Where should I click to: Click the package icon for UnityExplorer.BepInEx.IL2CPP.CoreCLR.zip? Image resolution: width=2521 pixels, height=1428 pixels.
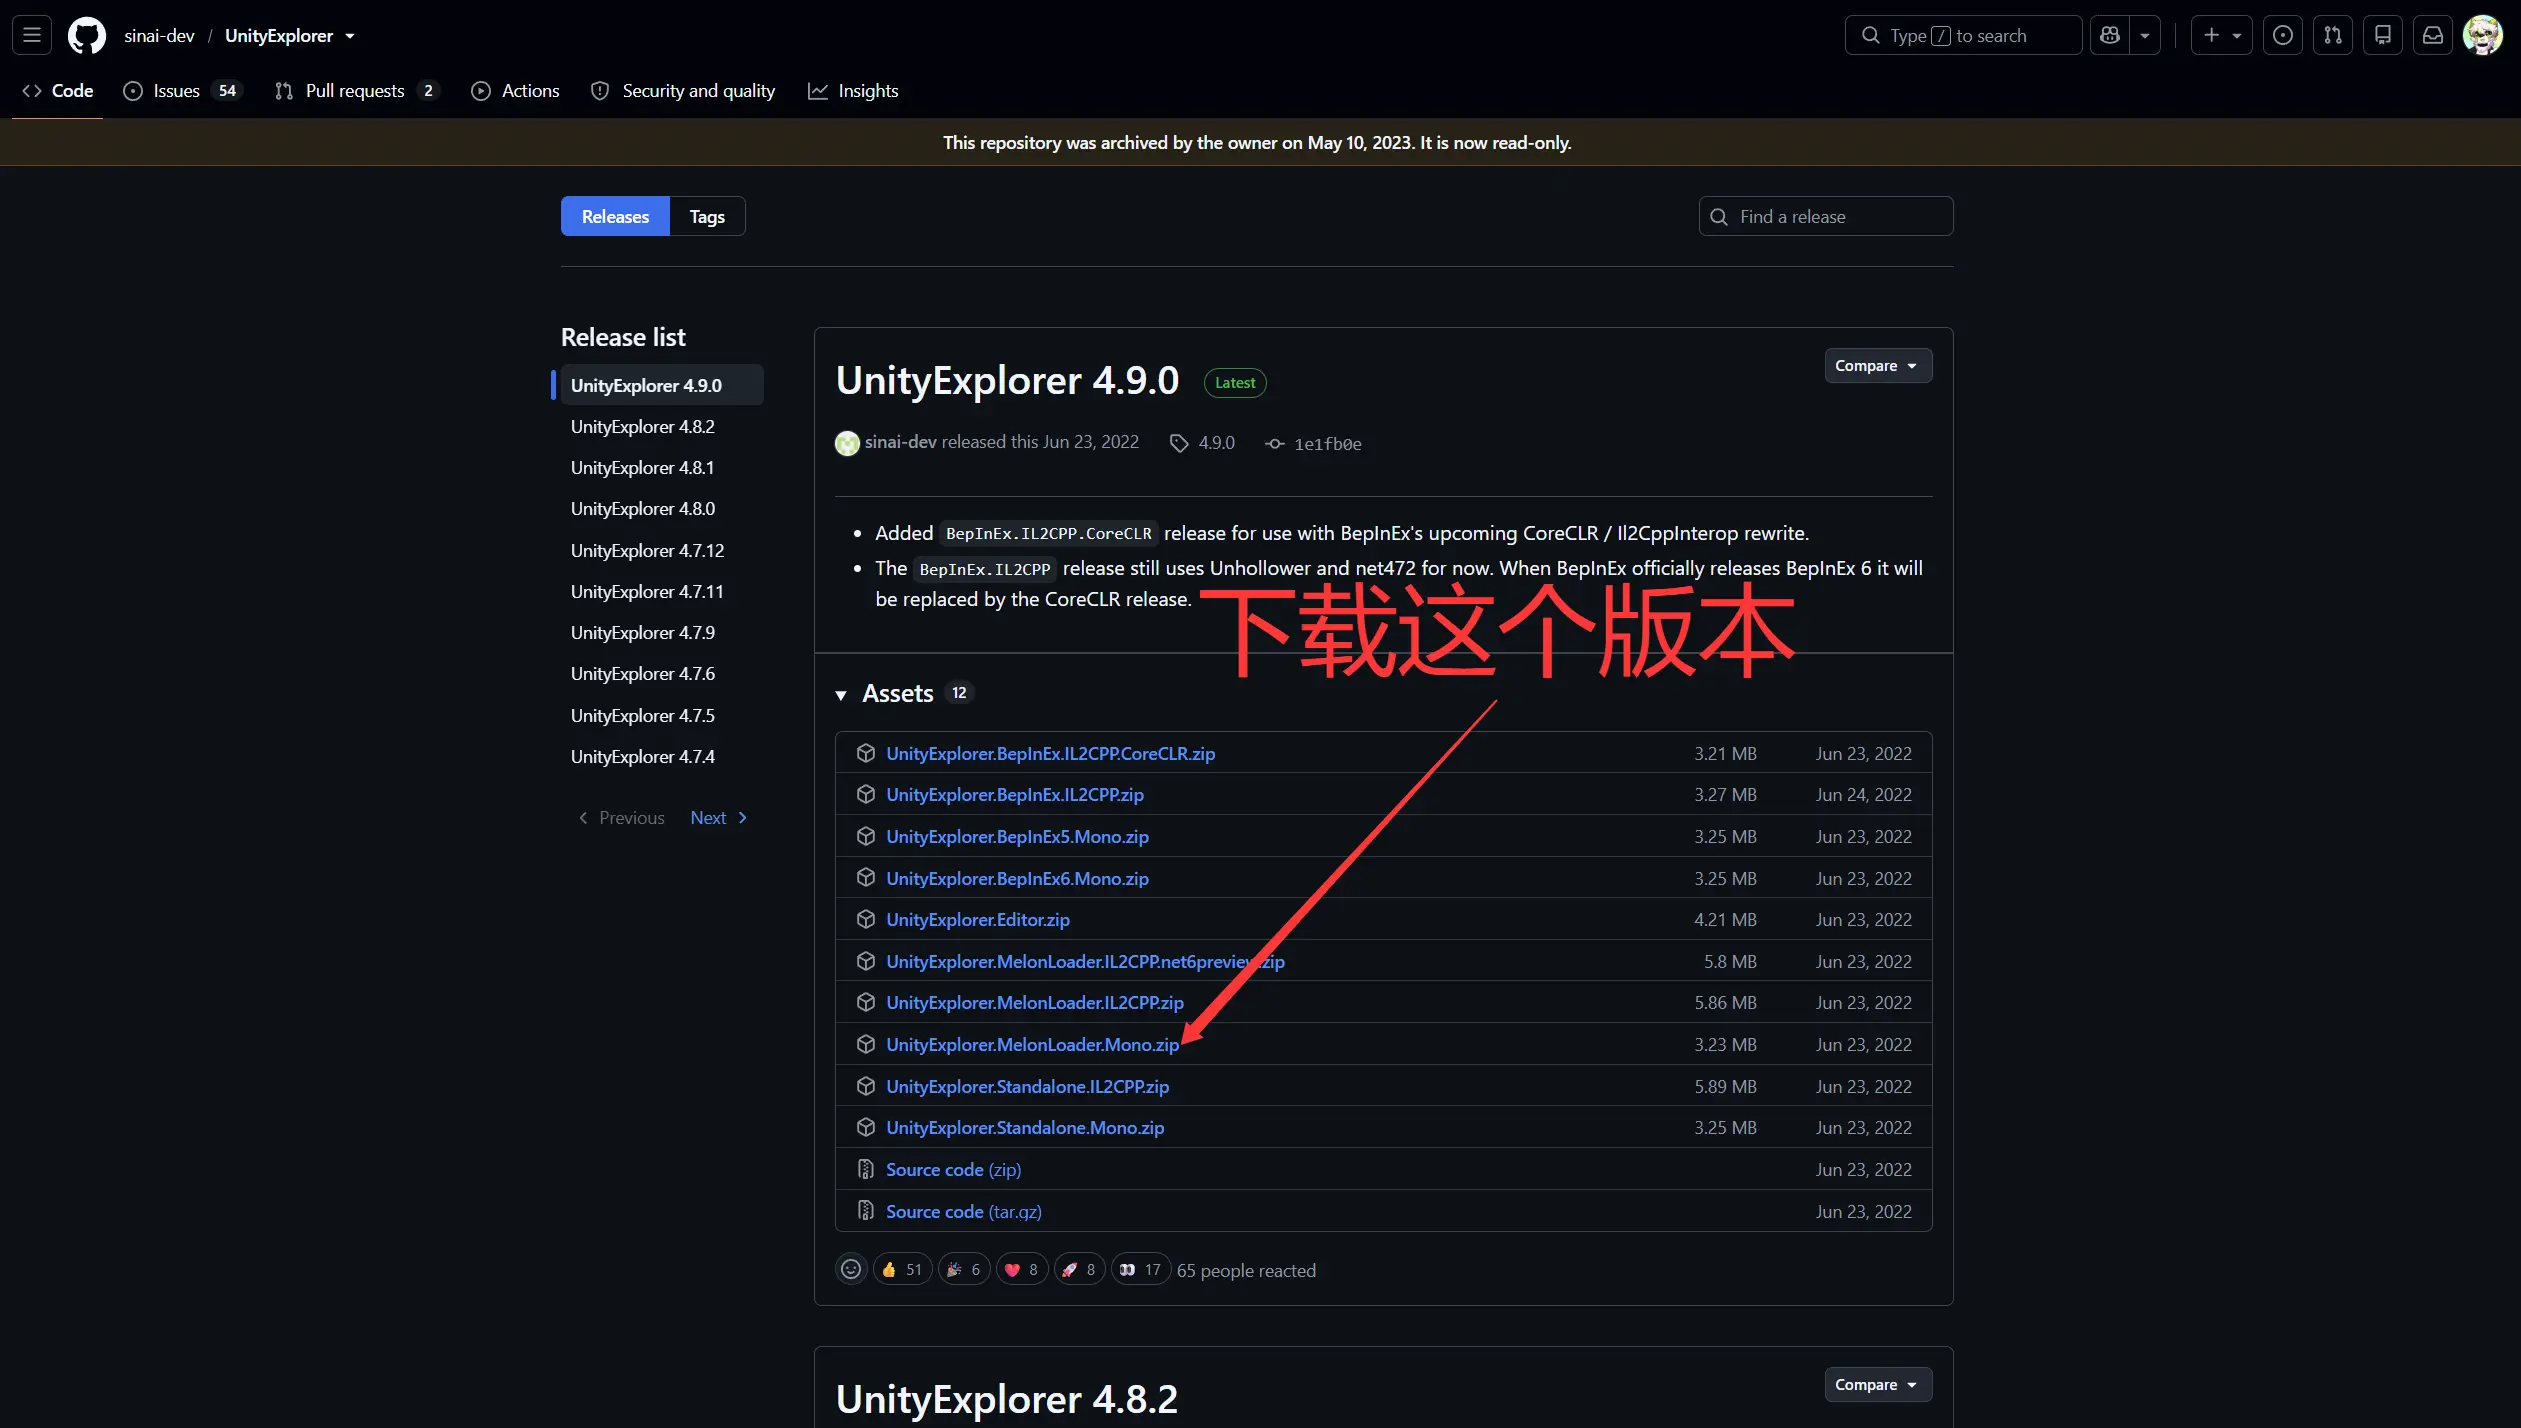tap(866, 753)
